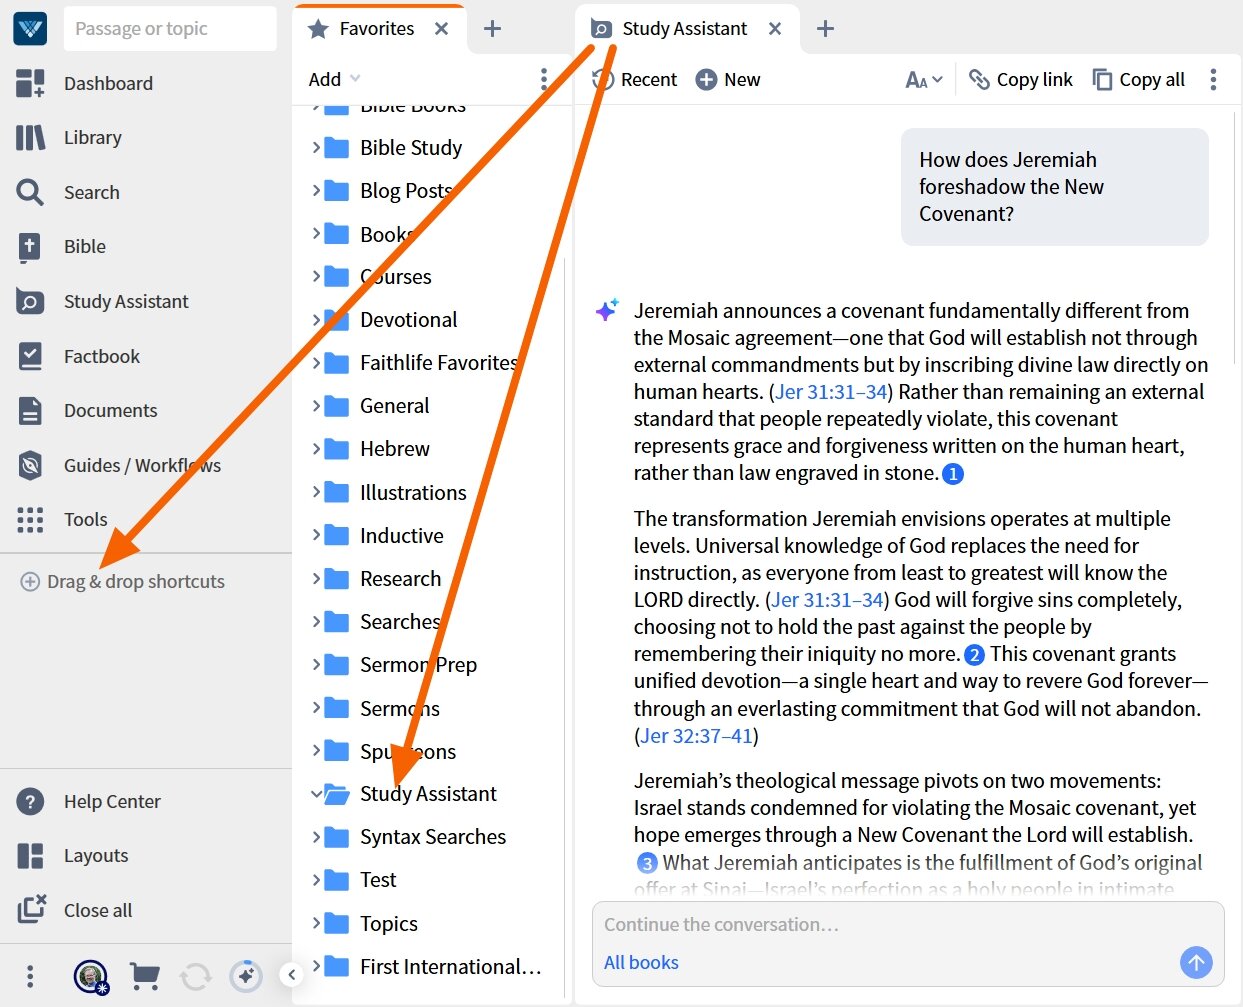The height and width of the screenshot is (1007, 1243).
Task: Expand the Devotional folder
Action: (x=316, y=319)
